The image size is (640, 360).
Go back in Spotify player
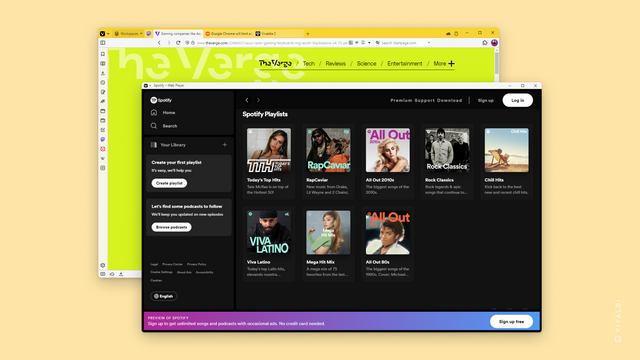click(247, 100)
